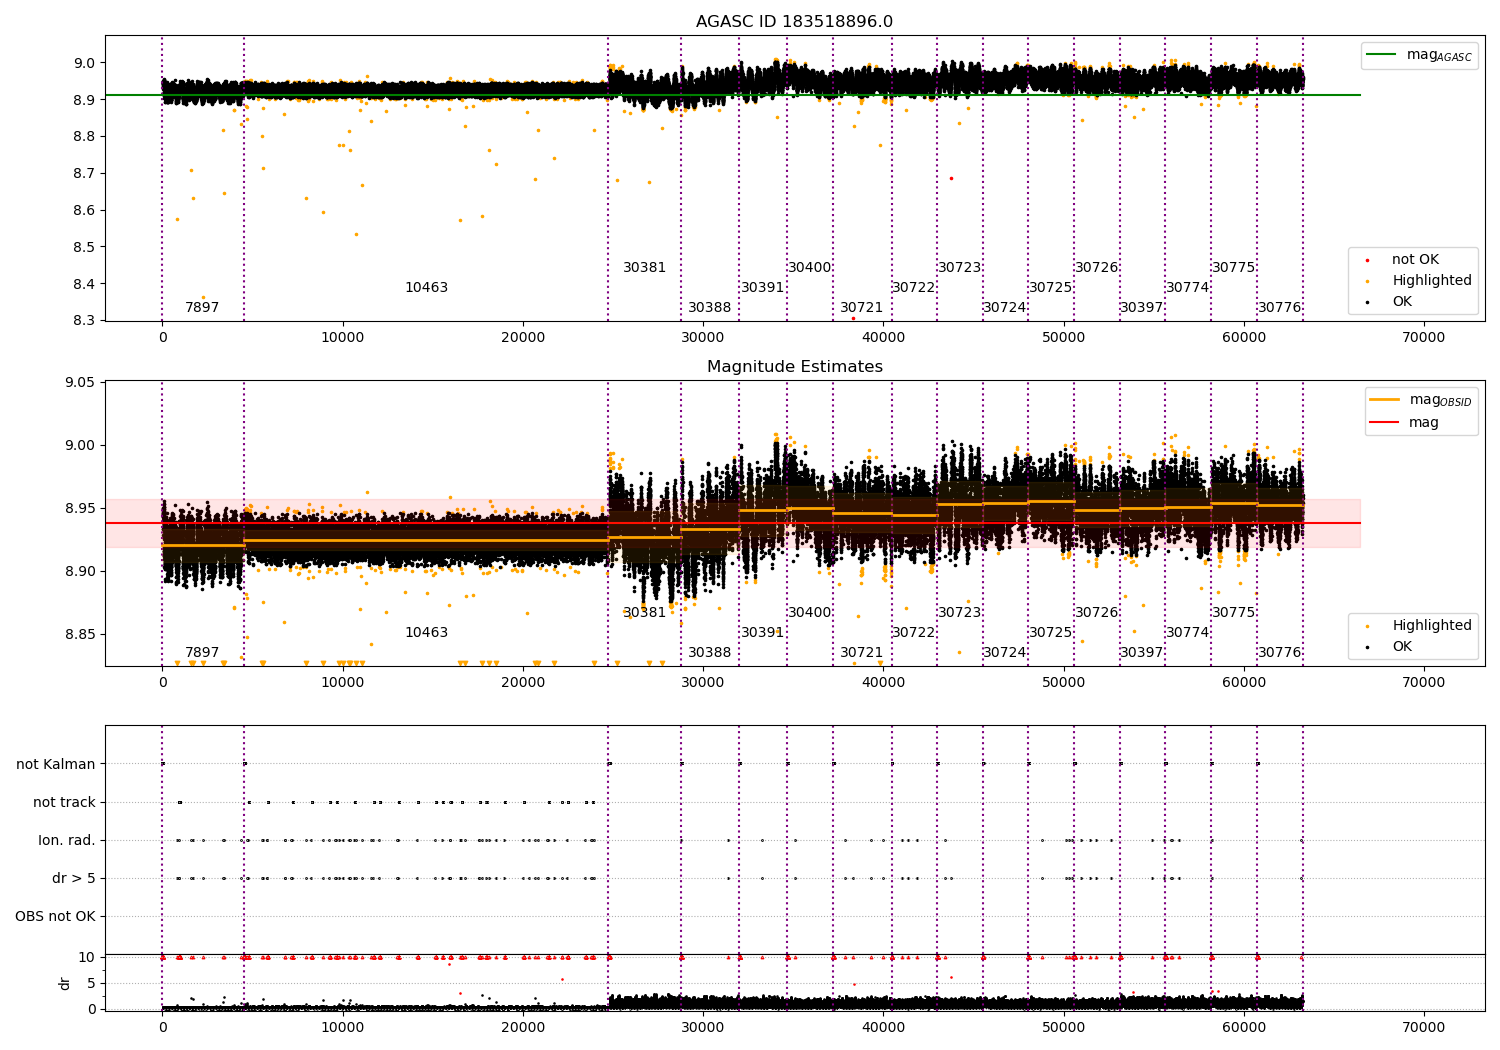Image resolution: width=1500 pixels, height=1050 pixels.
Task: Click y-axis tick 8.85 on the middle plot
Action: click(x=80, y=635)
